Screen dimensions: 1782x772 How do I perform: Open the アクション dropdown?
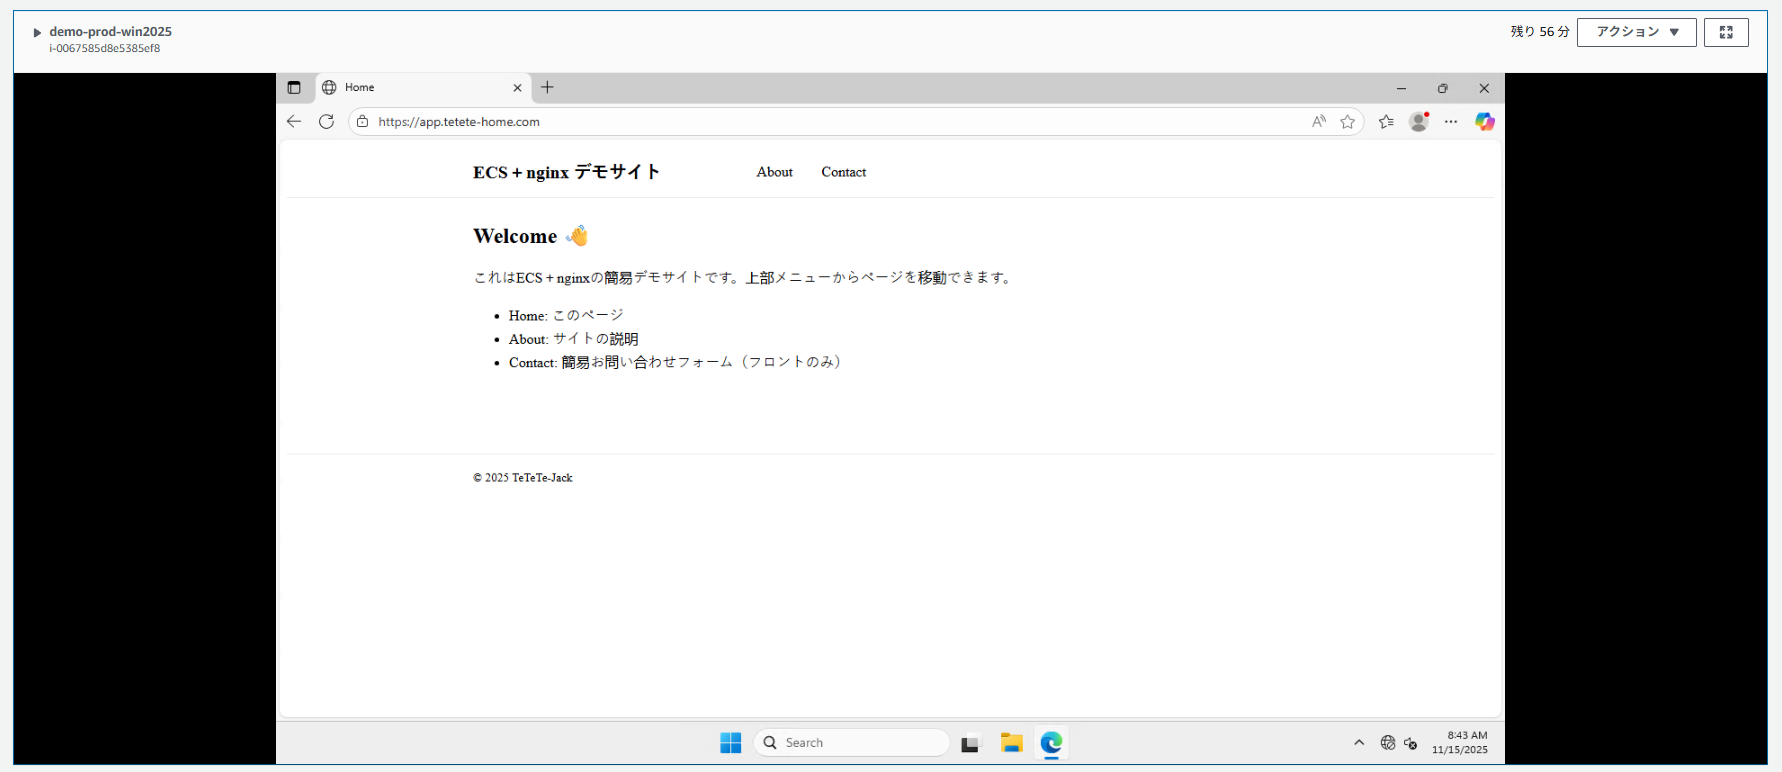pos(1636,32)
